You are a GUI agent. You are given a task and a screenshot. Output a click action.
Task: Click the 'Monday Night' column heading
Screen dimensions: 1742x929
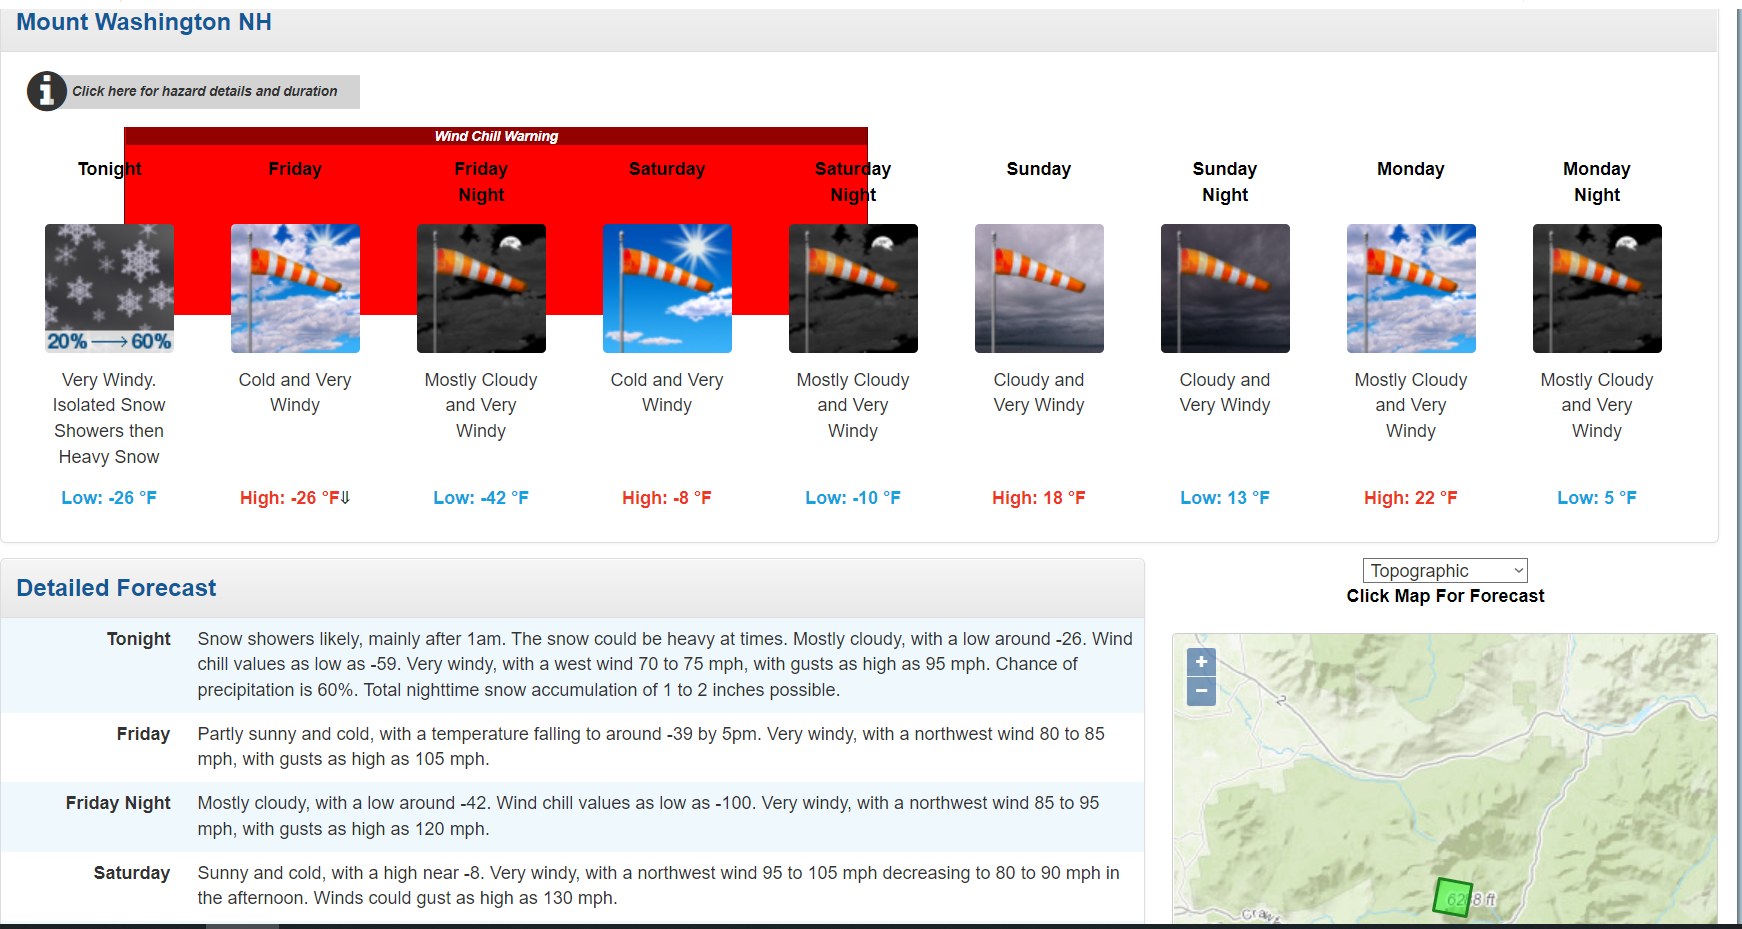[1597, 182]
